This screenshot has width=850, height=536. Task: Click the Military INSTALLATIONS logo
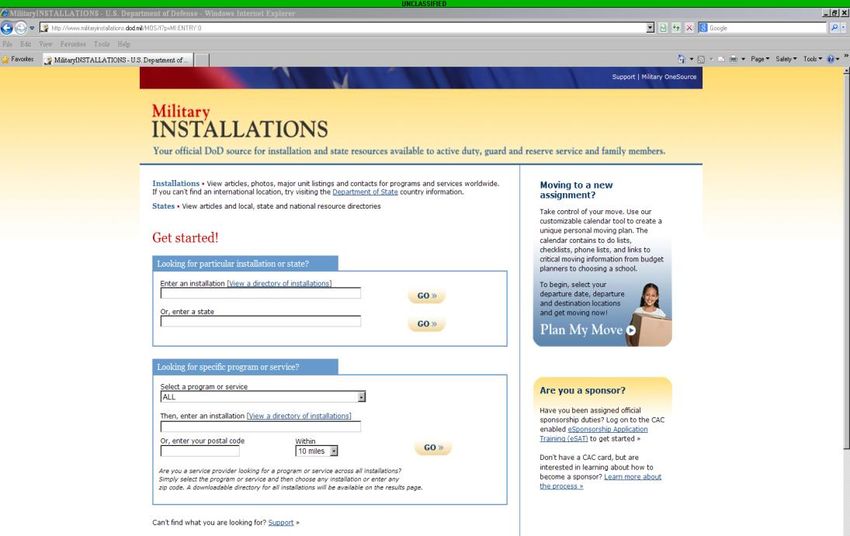[240, 121]
